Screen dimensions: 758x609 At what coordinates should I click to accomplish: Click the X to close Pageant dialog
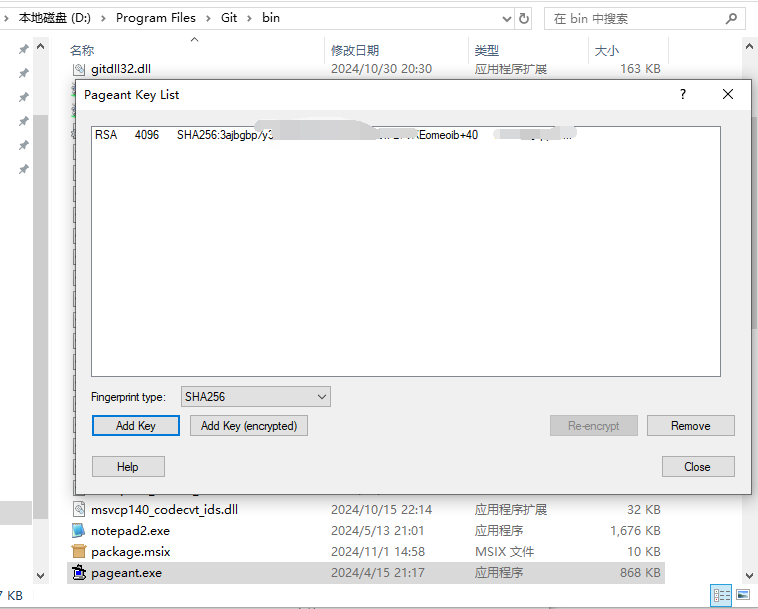(x=728, y=94)
